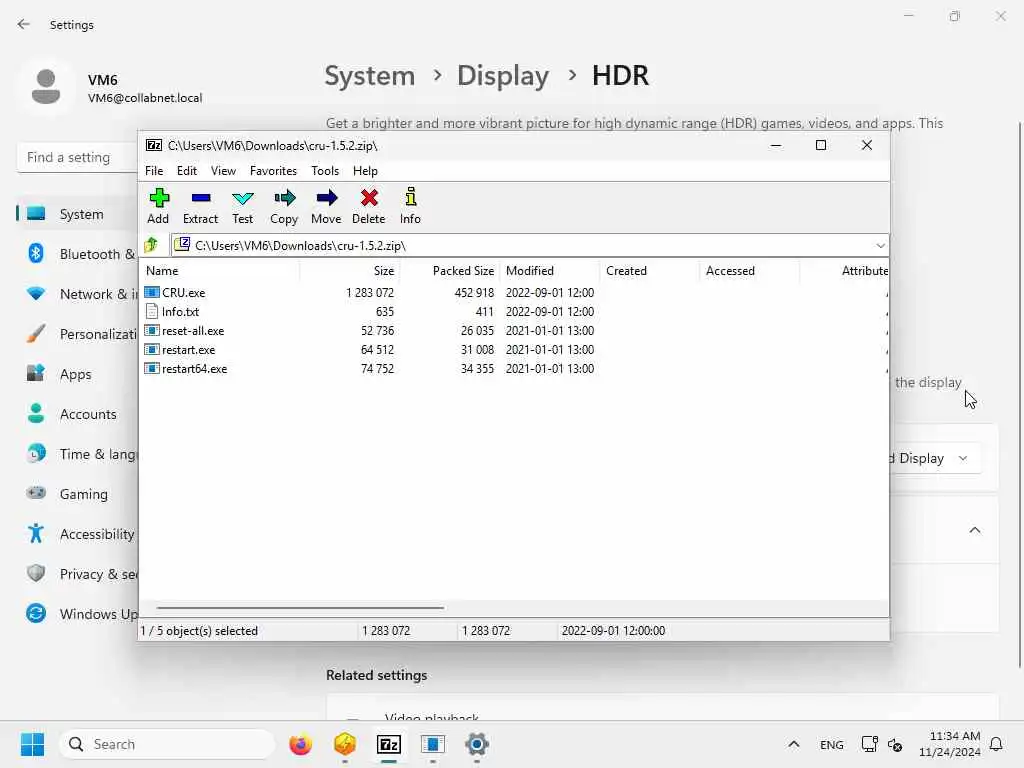Launch Firefox from the taskbar
Image resolution: width=1024 pixels, height=768 pixels.
300,744
